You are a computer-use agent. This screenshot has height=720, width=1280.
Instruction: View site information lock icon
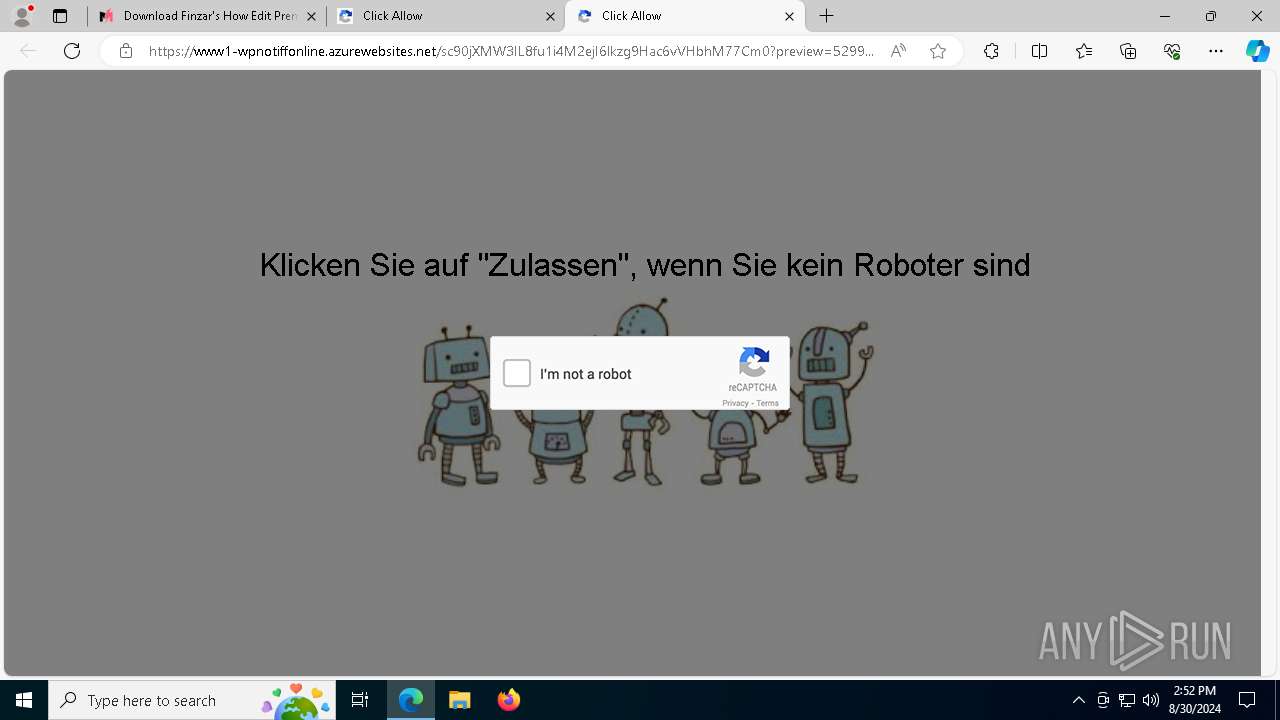125,51
